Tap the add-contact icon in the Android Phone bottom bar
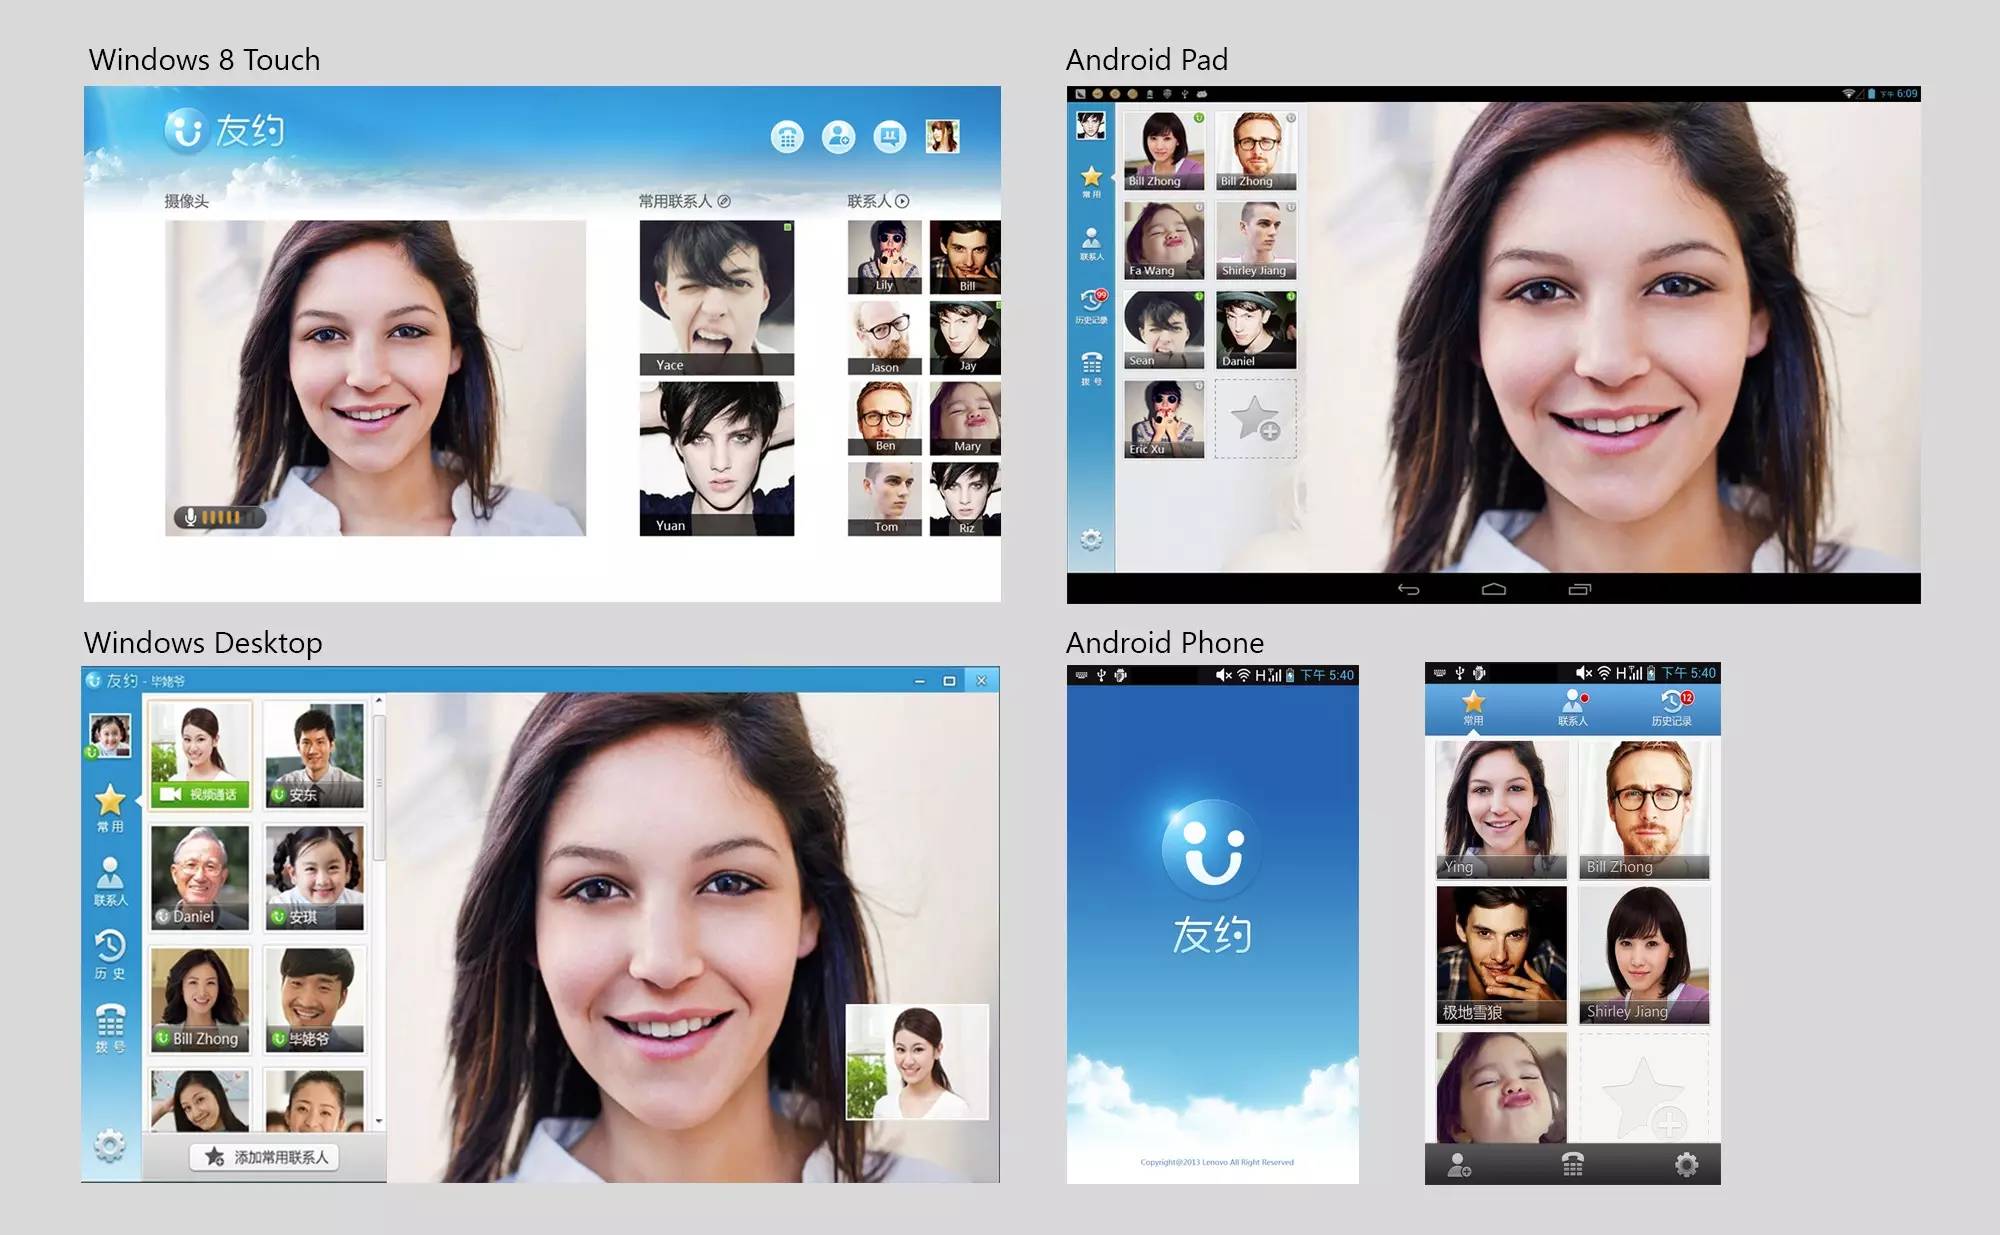Screen dimensions: 2000x1235 [1459, 1165]
